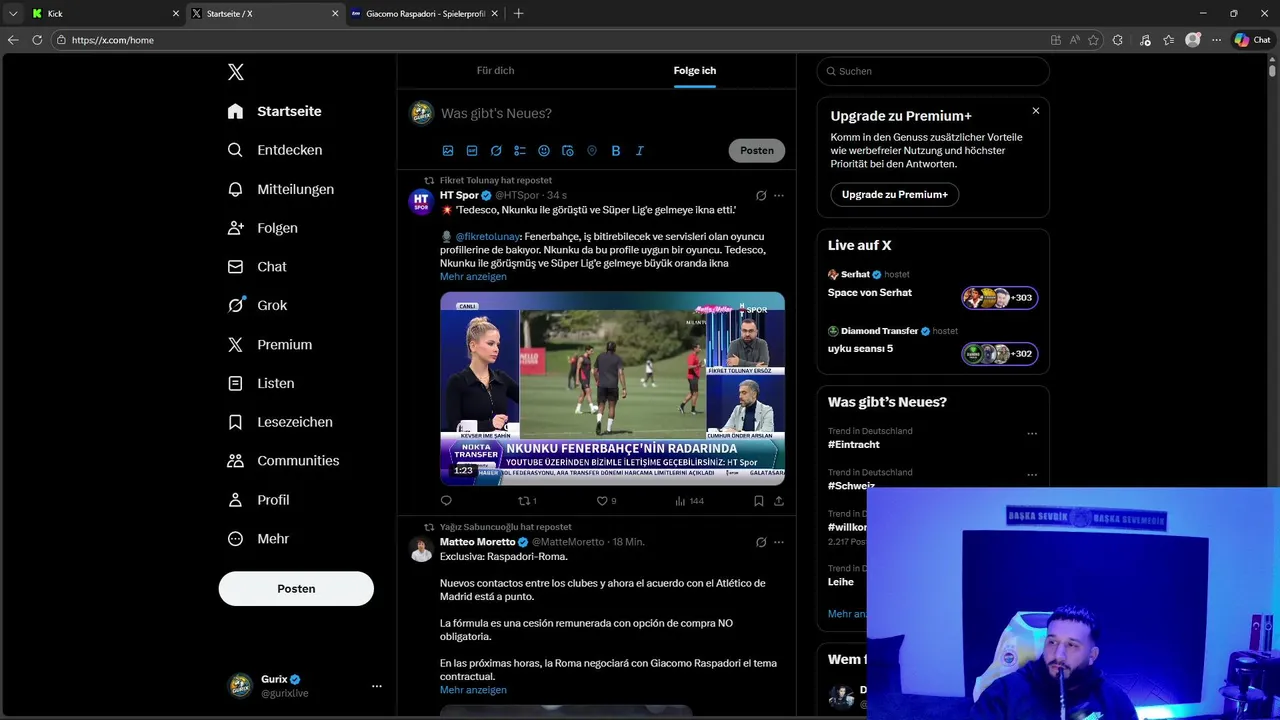Switch to the Kick browser tab
Viewport: 1280px width, 720px height.
(x=107, y=14)
